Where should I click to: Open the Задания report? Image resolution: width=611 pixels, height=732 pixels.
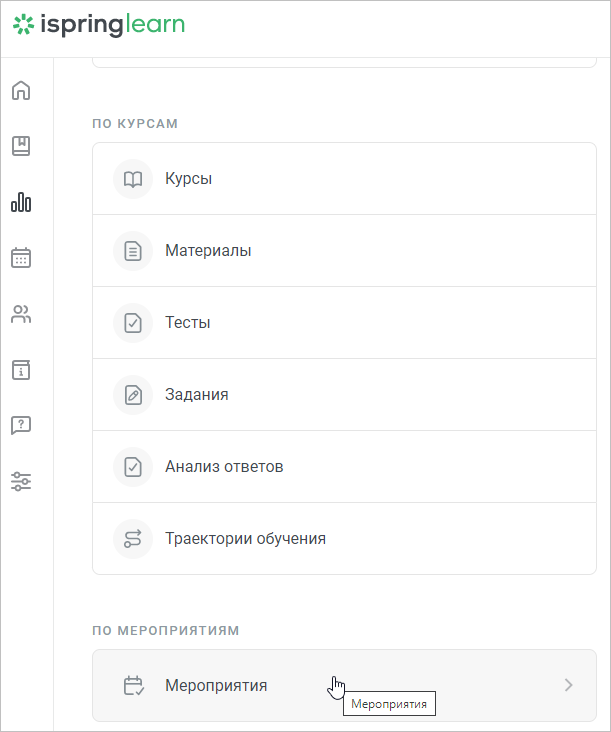(x=344, y=394)
